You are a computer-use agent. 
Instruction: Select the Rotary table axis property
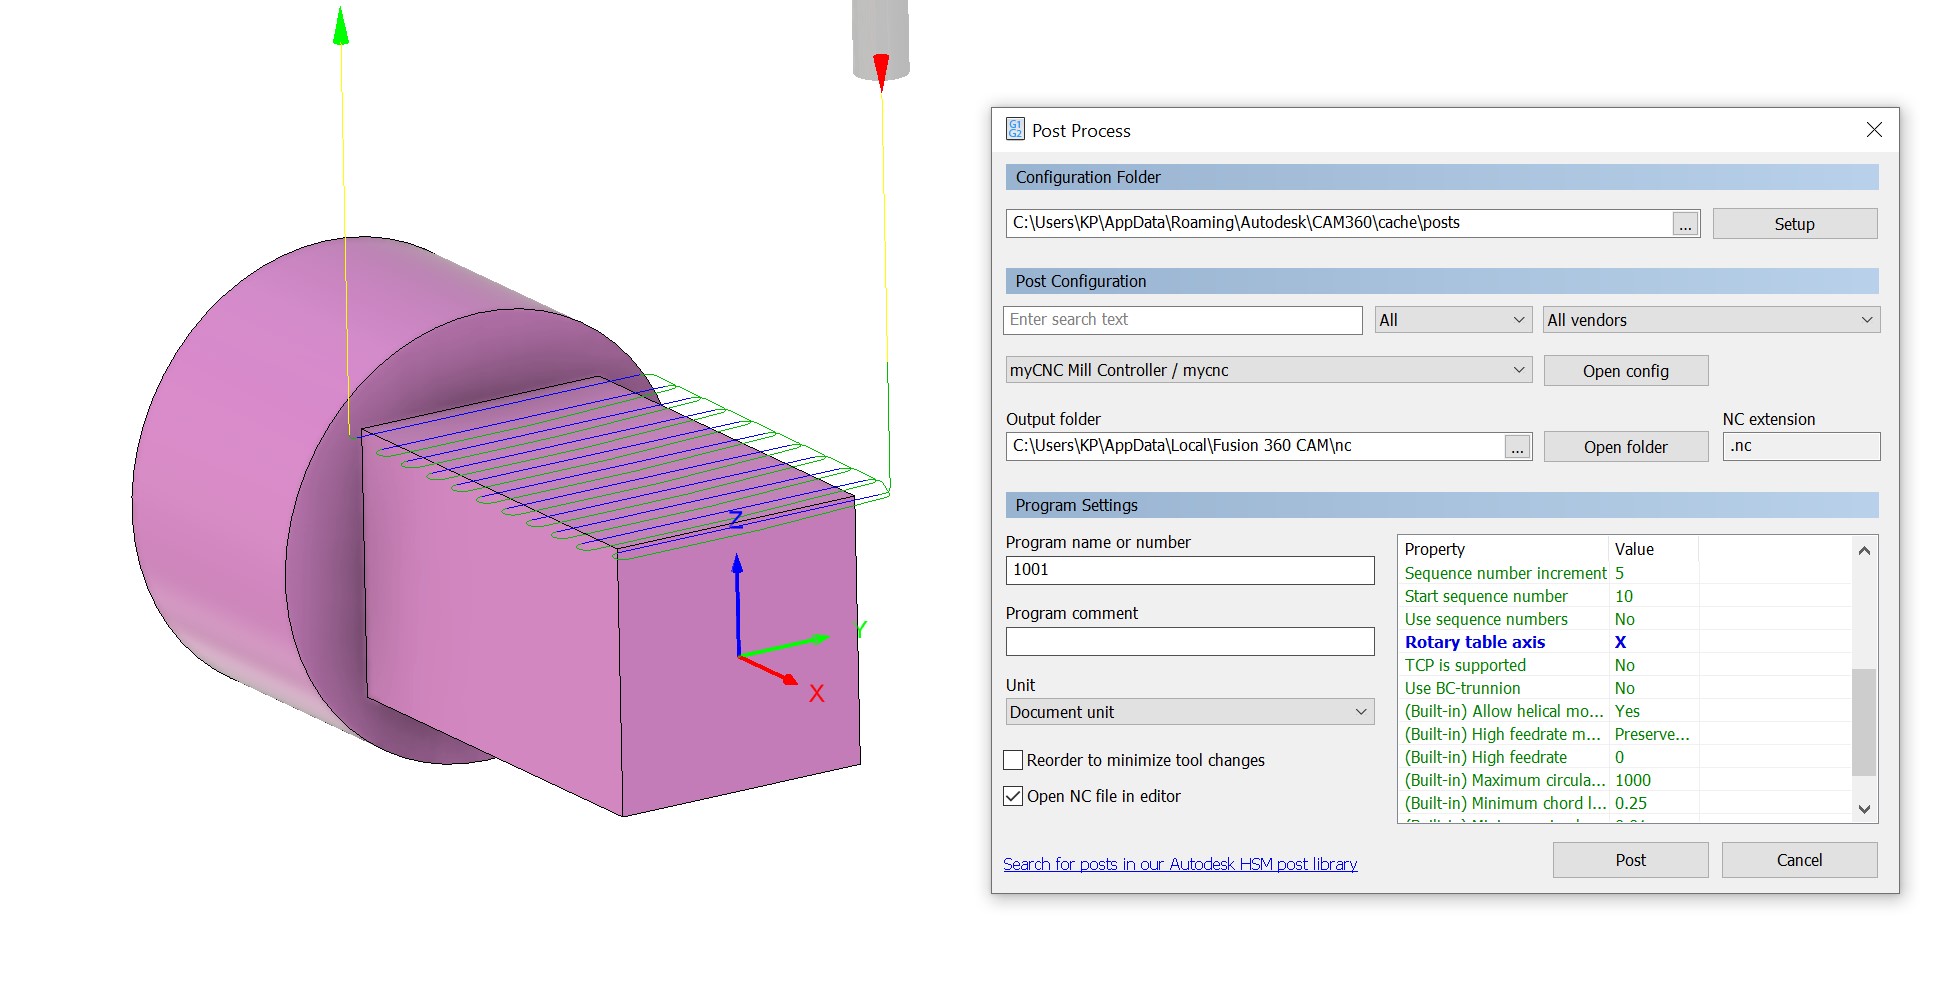(x=1475, y=642)
